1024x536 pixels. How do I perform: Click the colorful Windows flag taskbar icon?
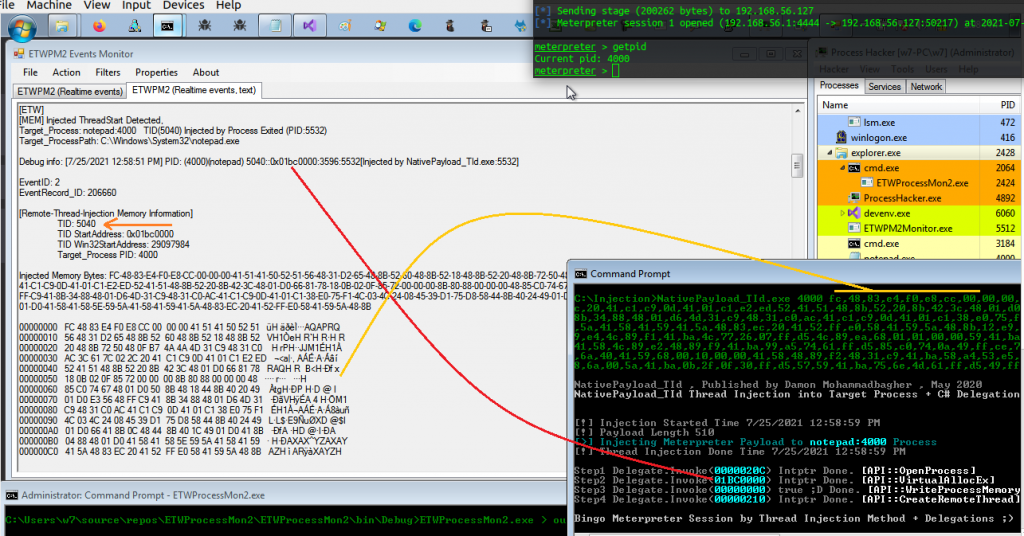tap(380, 26)
